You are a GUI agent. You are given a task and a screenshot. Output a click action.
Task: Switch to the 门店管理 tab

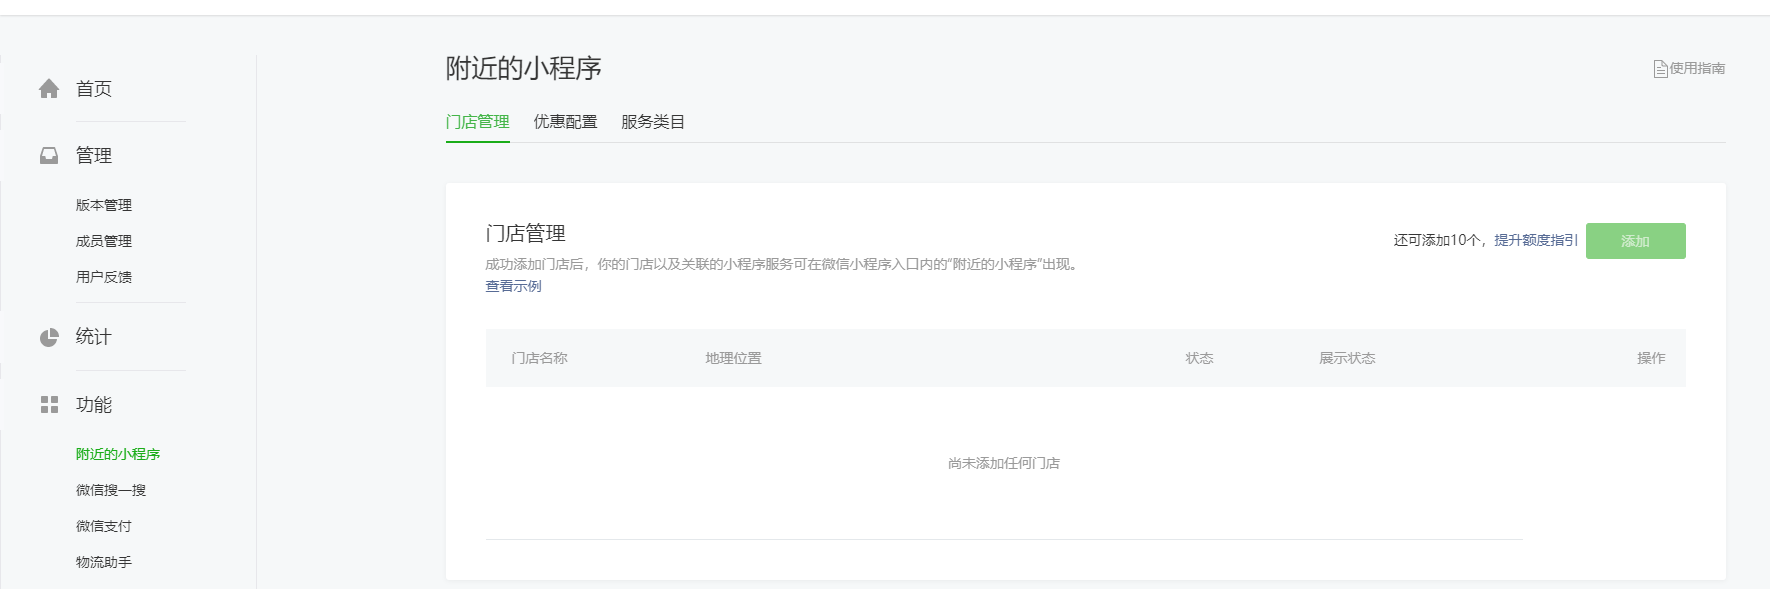click(478, 122)
